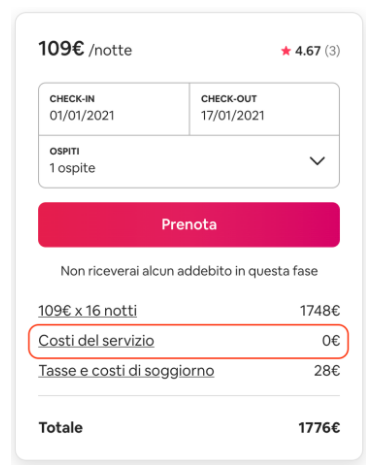Click the red star rating icon
The height and width of the screenshot is (468, 379).
coord(286,51)
